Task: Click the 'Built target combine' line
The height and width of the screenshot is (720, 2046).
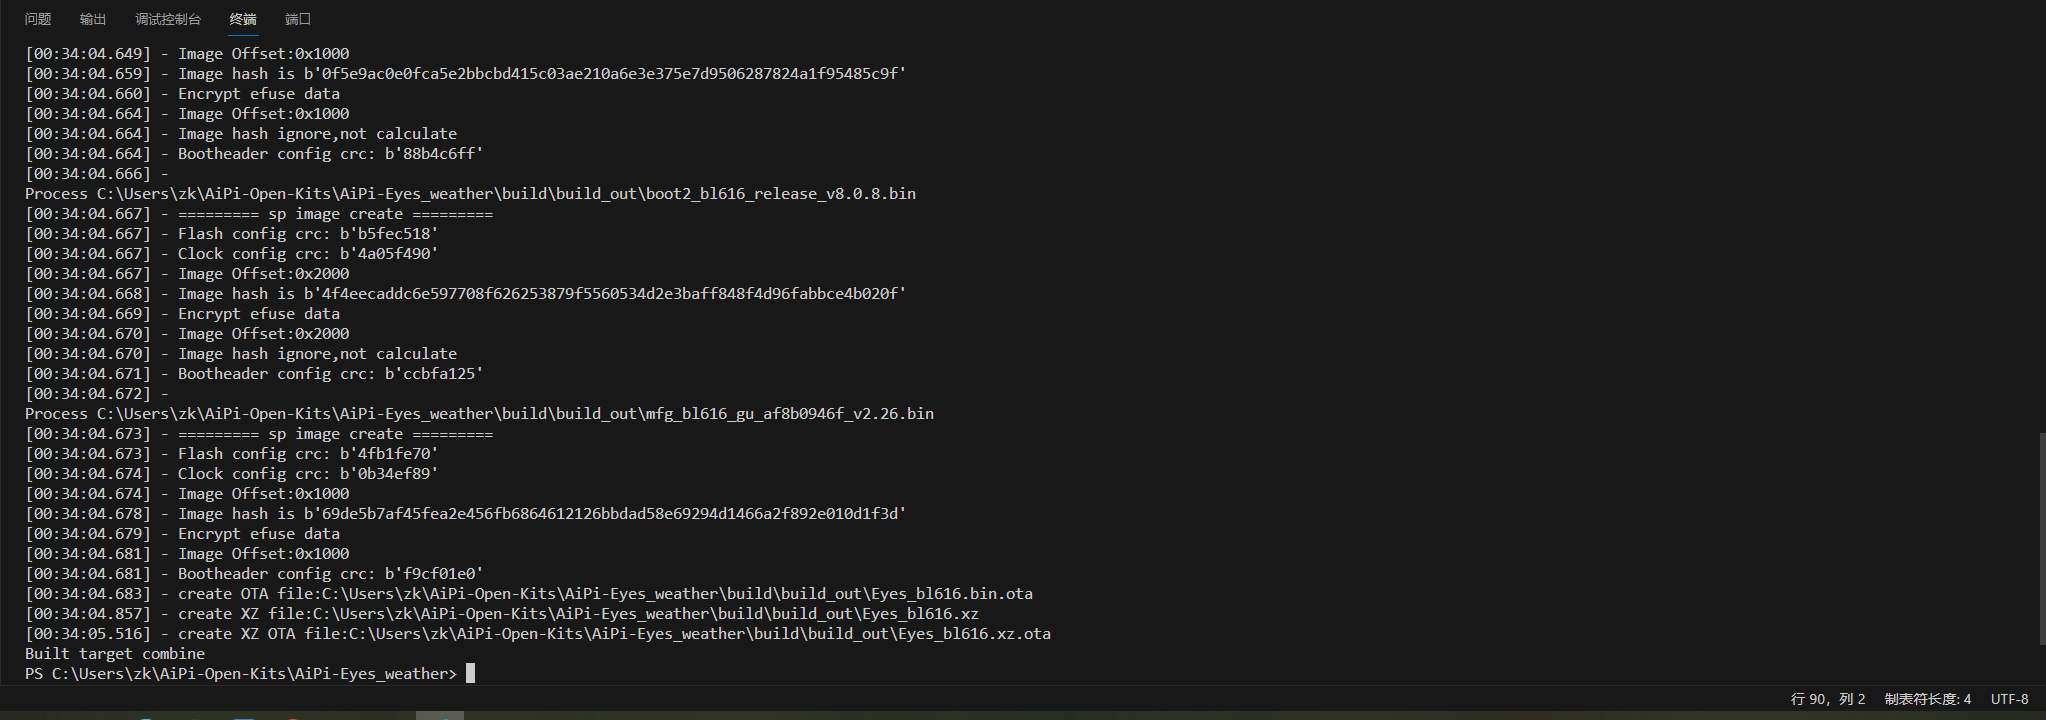Action: point(115,654)
